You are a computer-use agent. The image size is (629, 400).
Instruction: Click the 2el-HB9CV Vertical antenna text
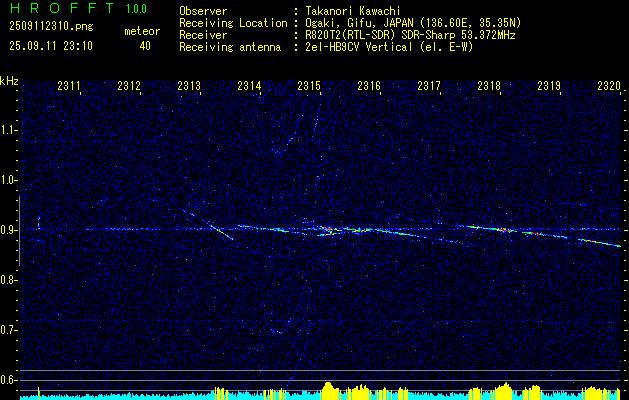(x=389, y=47)
